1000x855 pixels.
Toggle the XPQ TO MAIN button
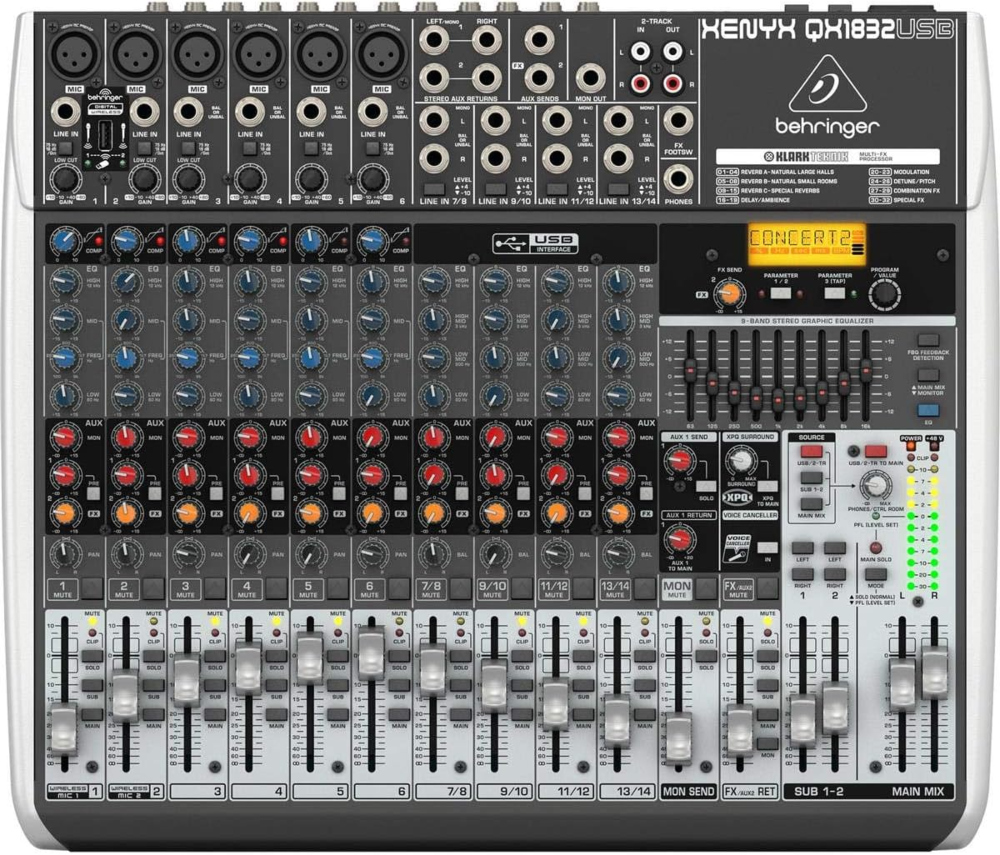(767, 486)
